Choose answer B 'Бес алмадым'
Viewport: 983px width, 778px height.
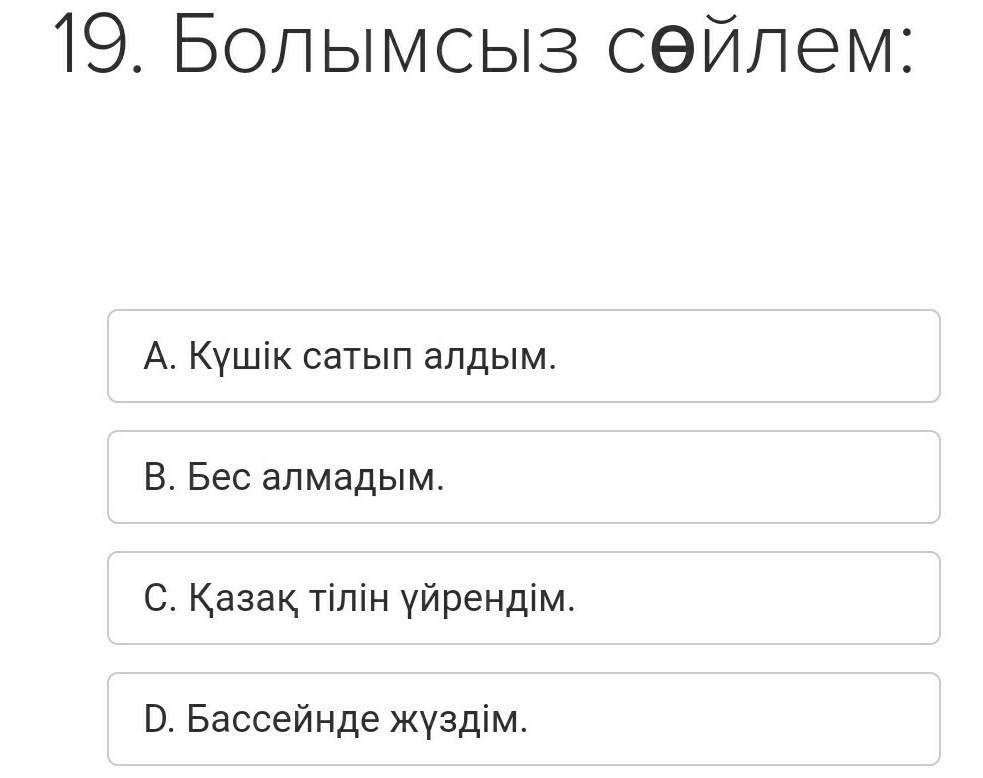(x=523, y=477)
